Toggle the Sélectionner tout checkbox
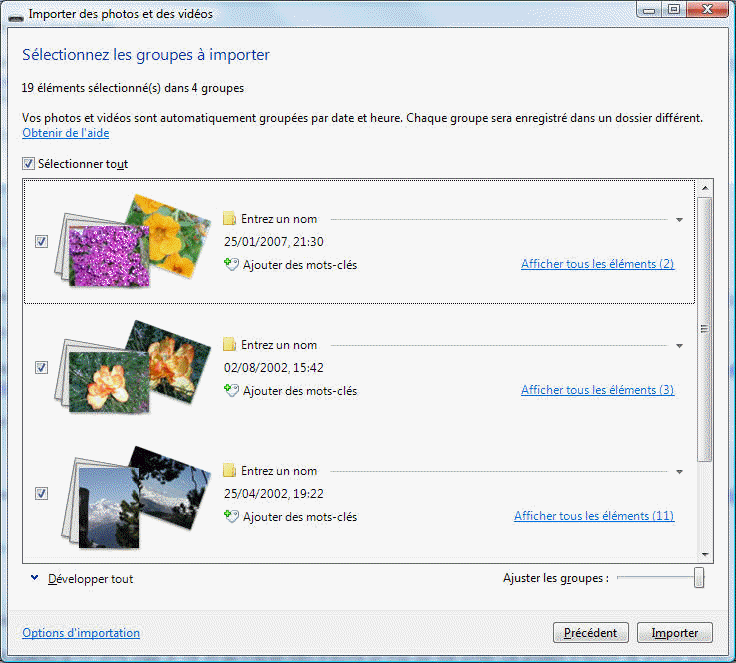The image size is (736, 663). pyautogui.click(x=28, y=164)
